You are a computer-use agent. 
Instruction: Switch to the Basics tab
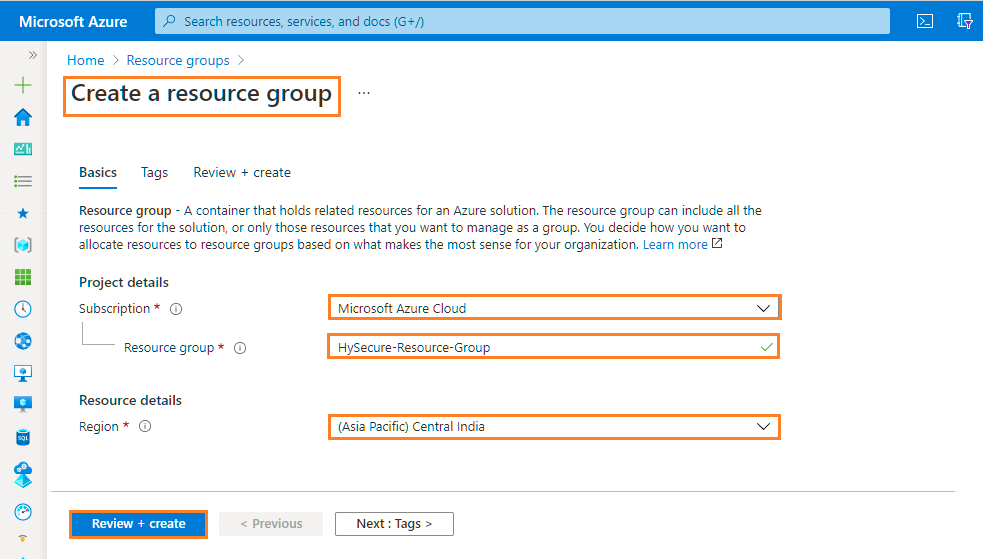[x=98, y=172]
